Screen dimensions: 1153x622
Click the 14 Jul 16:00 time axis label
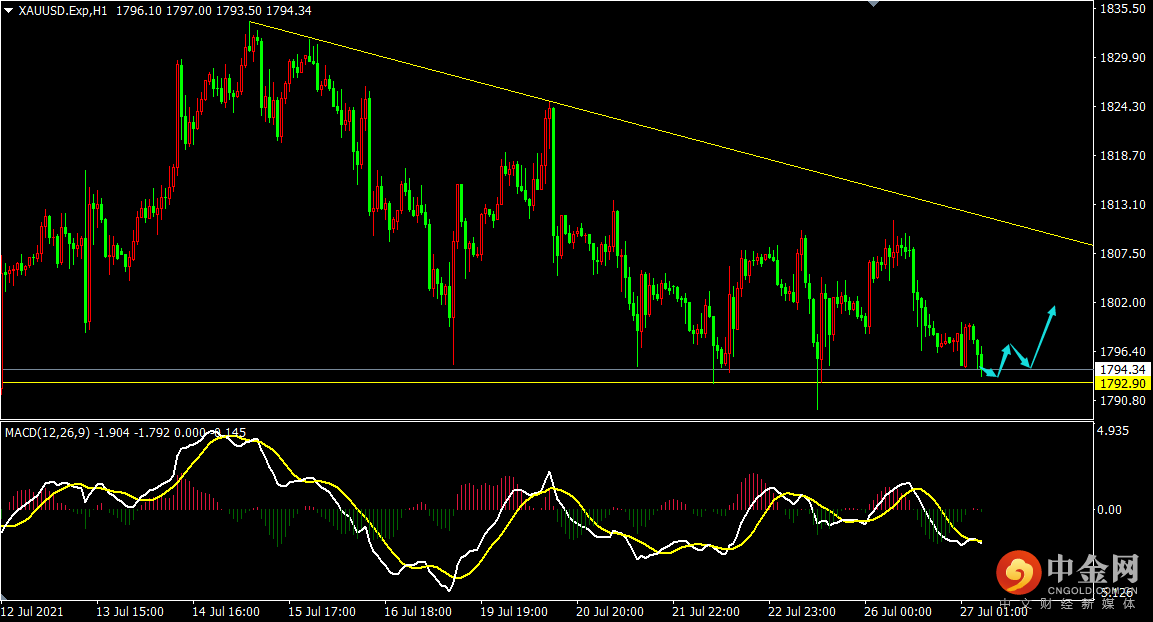(x=226, y=611)
